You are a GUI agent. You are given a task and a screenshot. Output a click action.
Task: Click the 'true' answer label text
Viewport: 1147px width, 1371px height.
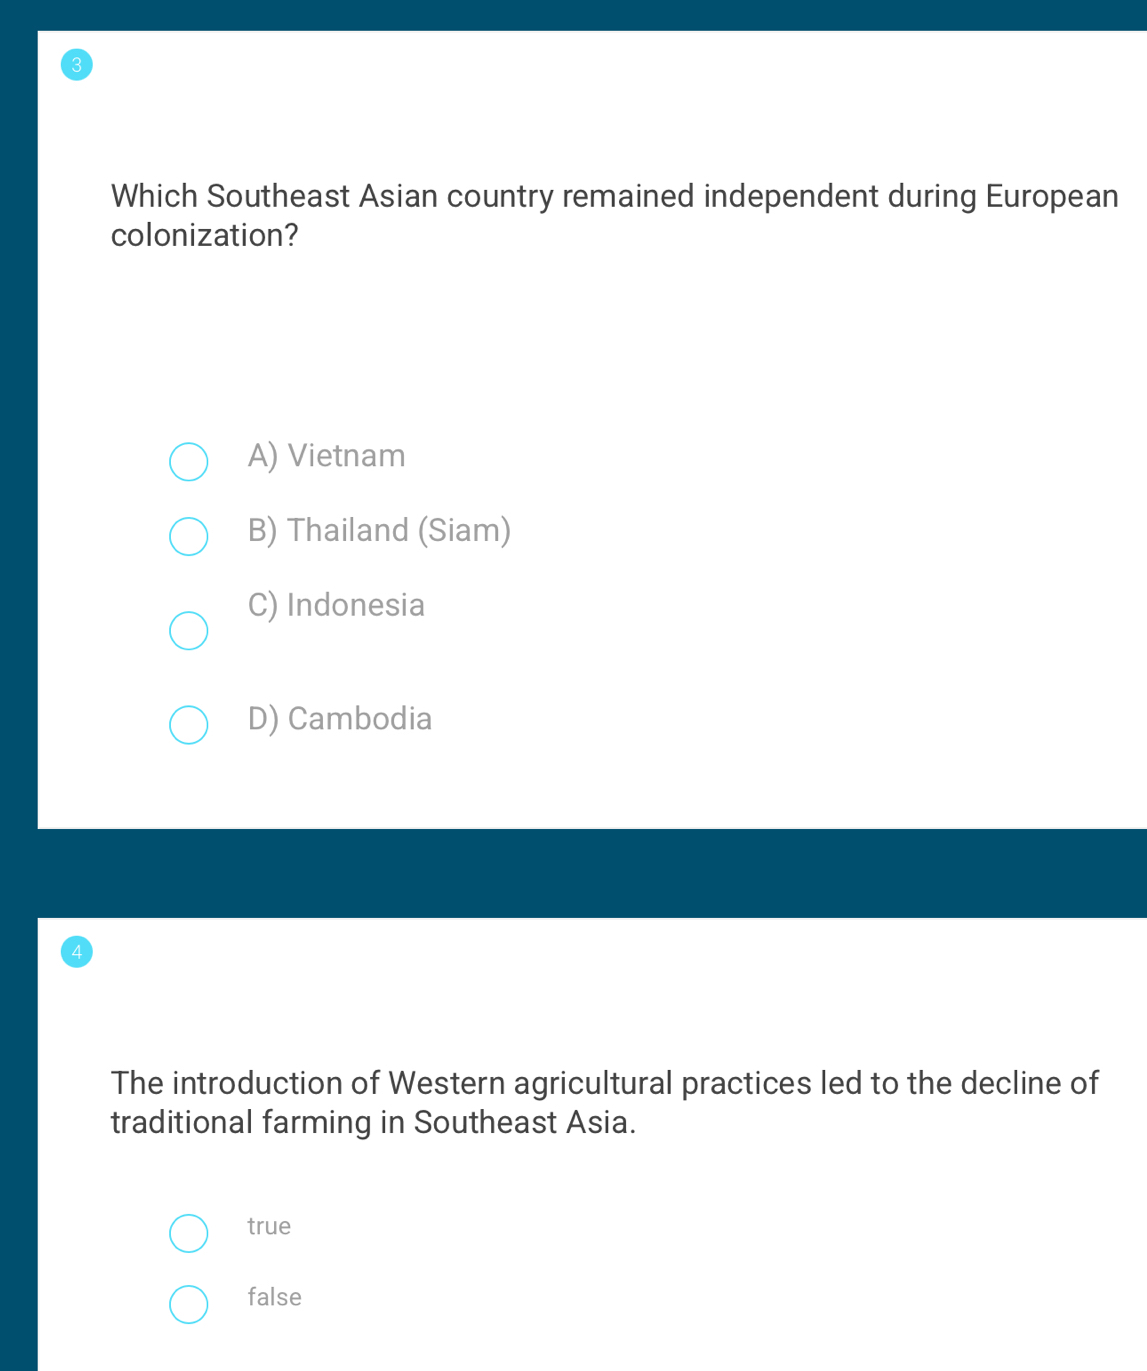[x=269, y=1226]
